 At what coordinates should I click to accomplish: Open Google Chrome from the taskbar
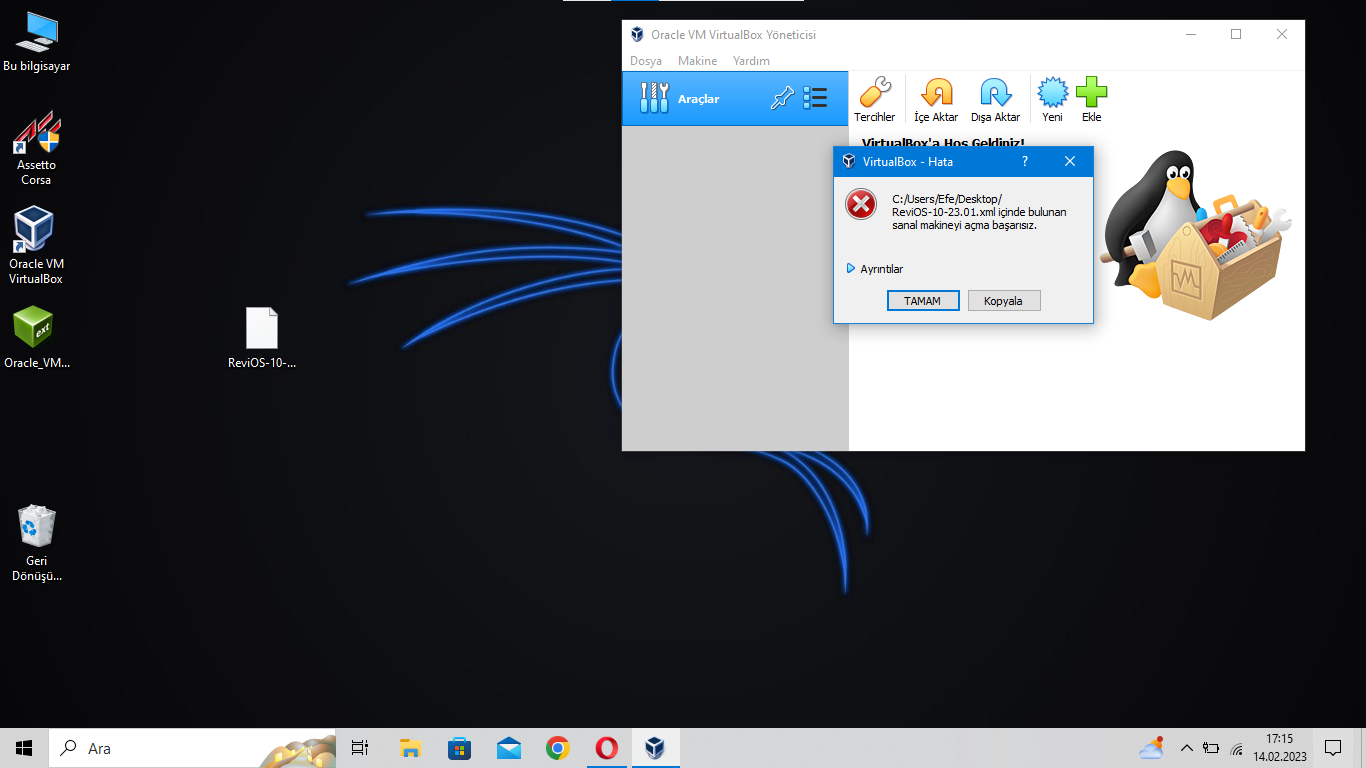pyautogui.click(x=557, y=748)
